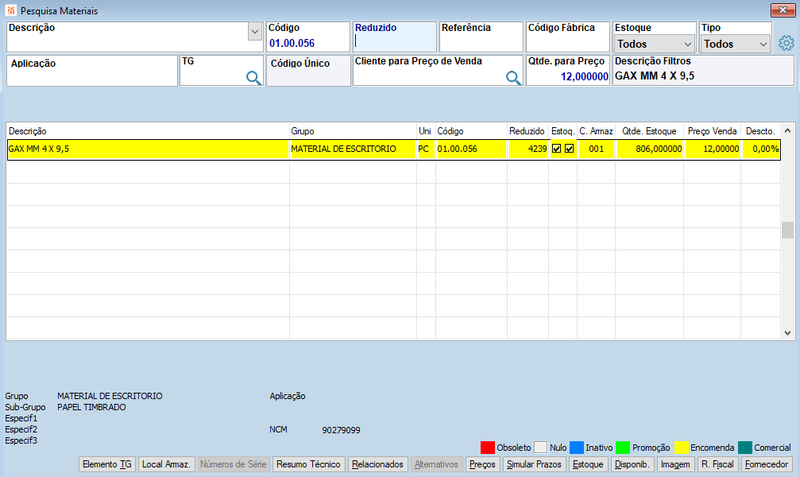The height and width of the screenshot is (477, 800).
Task: Sort by the Descrição column header
Action: (148, 131)
